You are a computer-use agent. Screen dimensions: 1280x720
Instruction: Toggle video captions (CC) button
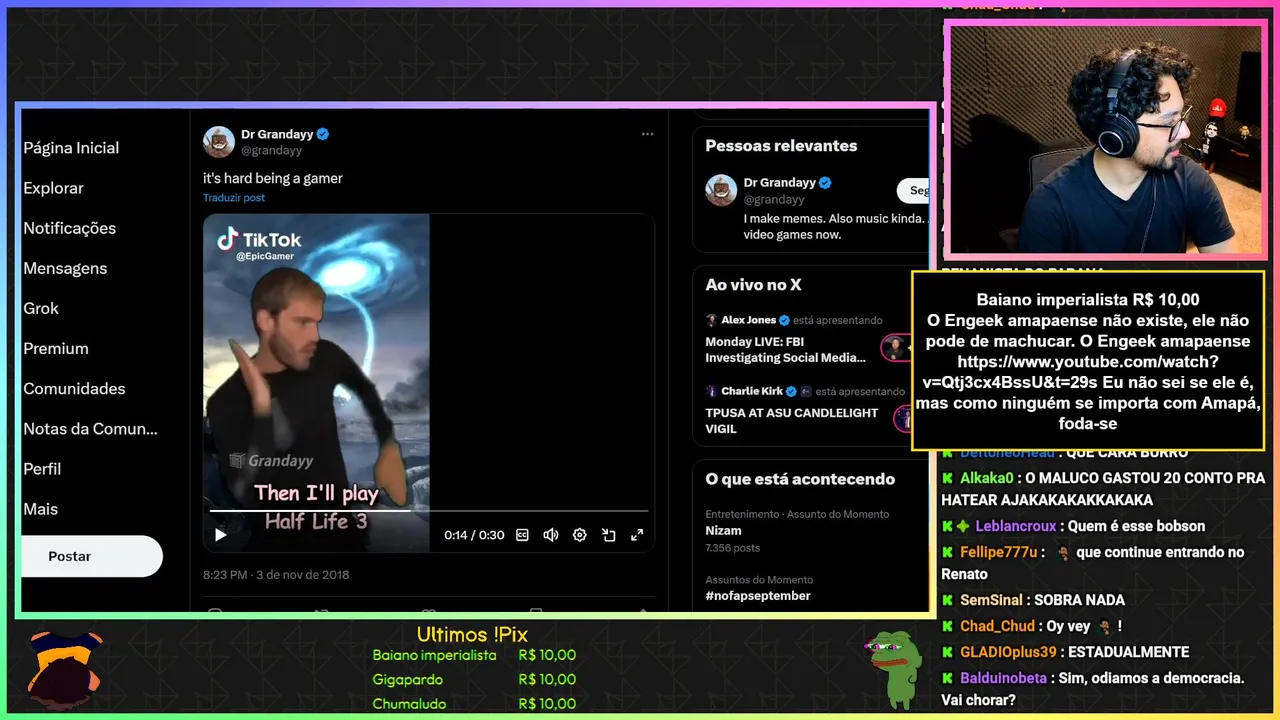522,535
